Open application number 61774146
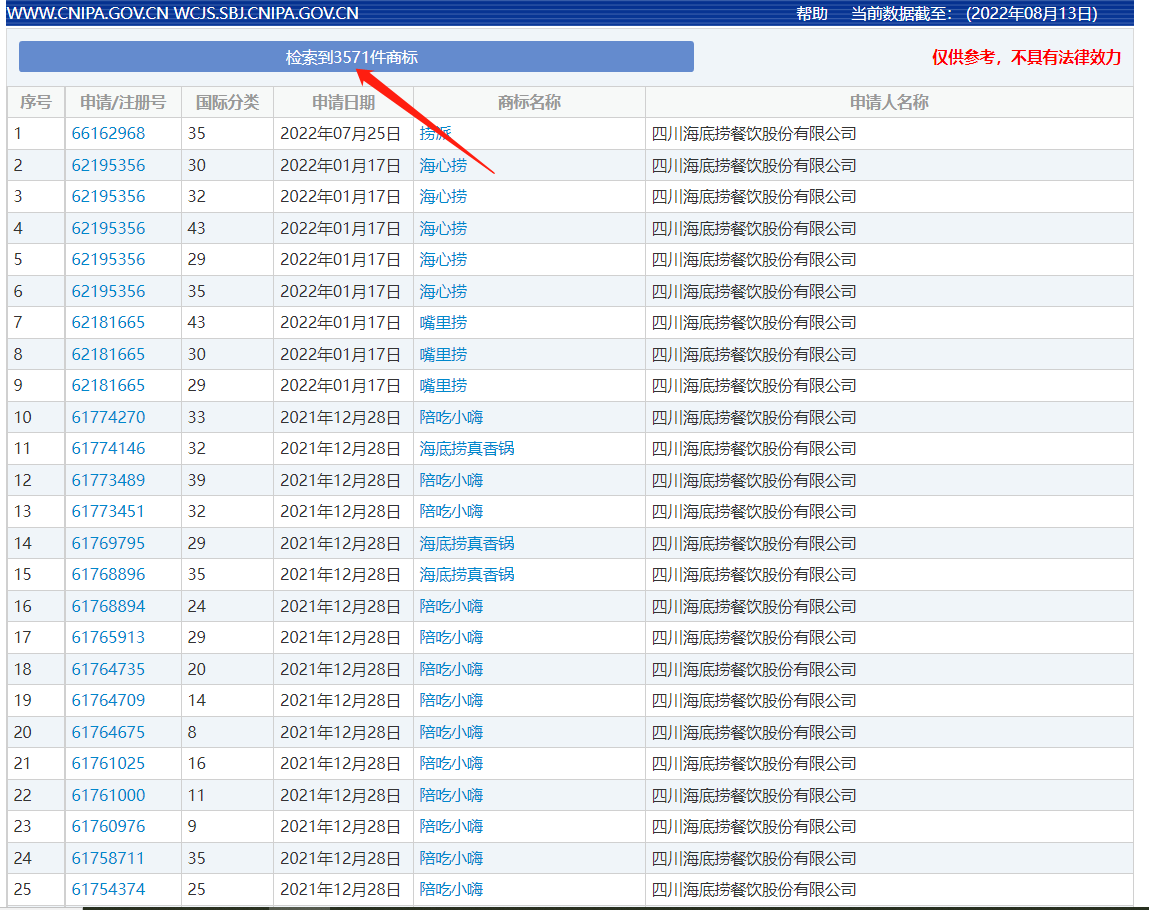The height and width of the screenshot is (910, 1149). coord(108,448)
